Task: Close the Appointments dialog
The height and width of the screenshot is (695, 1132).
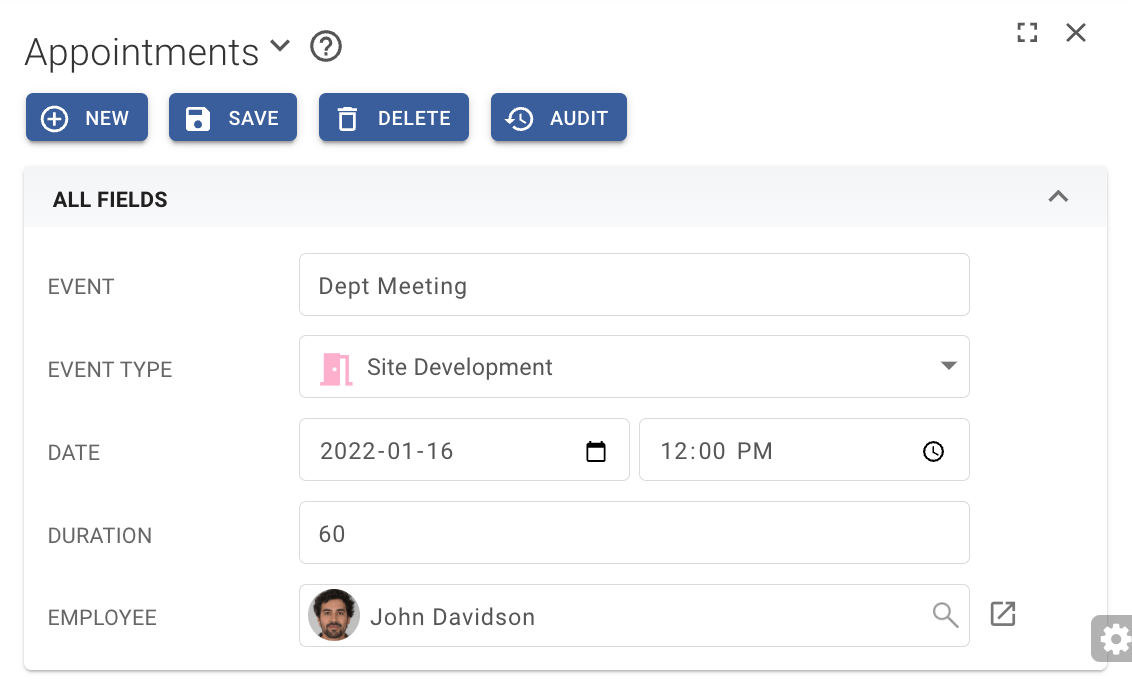Action: point(1076,33)
